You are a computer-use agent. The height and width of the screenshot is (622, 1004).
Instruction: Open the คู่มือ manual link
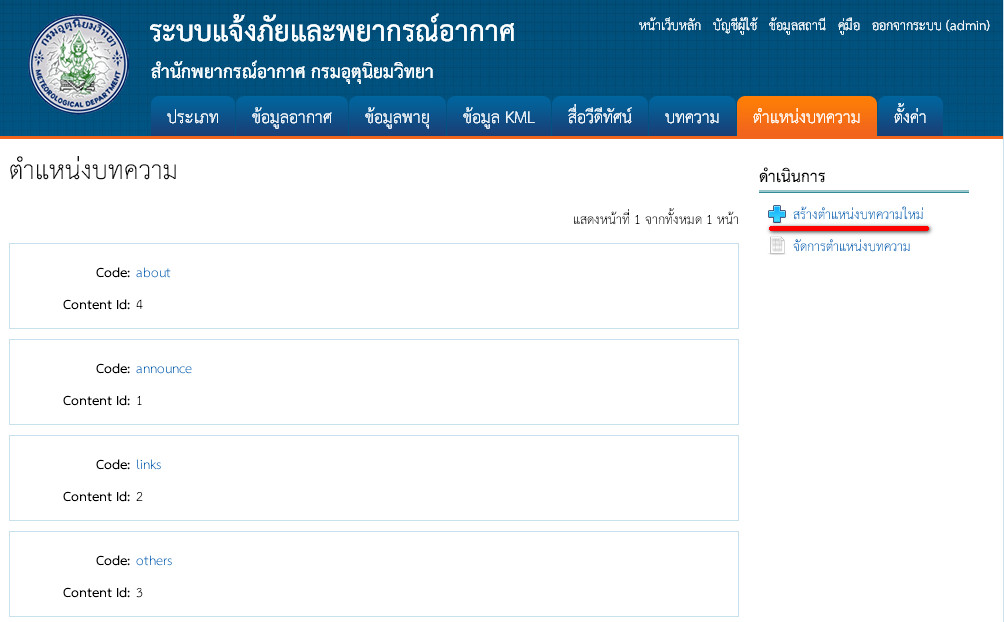(x=848, y=26)
